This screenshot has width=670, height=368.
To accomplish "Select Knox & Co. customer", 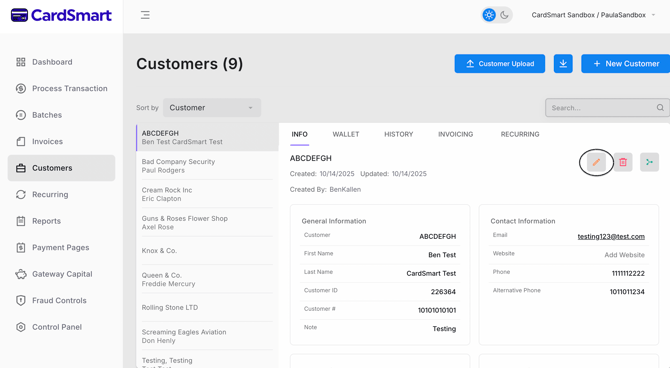I will [x=207, y=251].
